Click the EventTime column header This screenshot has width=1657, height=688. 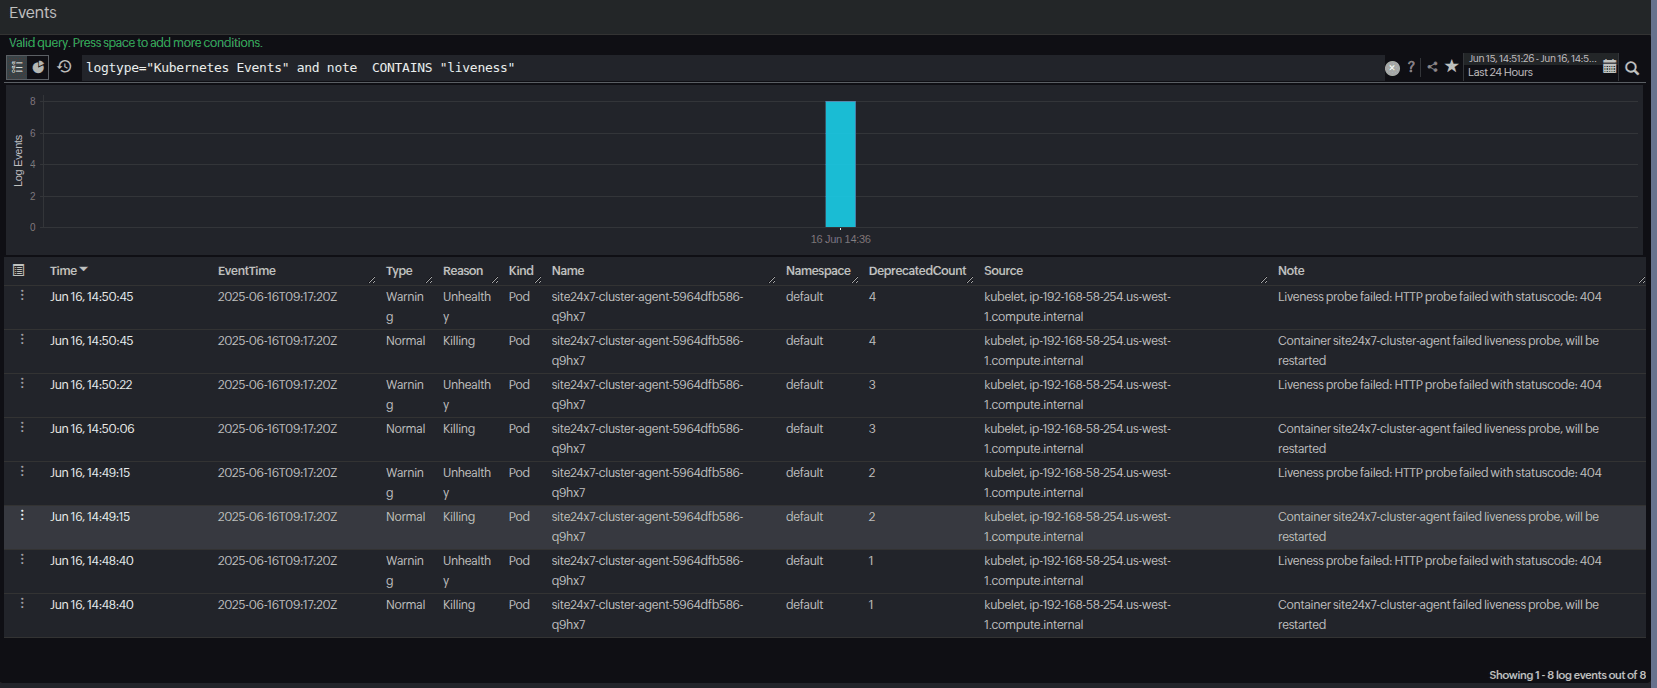coord(247,271)
